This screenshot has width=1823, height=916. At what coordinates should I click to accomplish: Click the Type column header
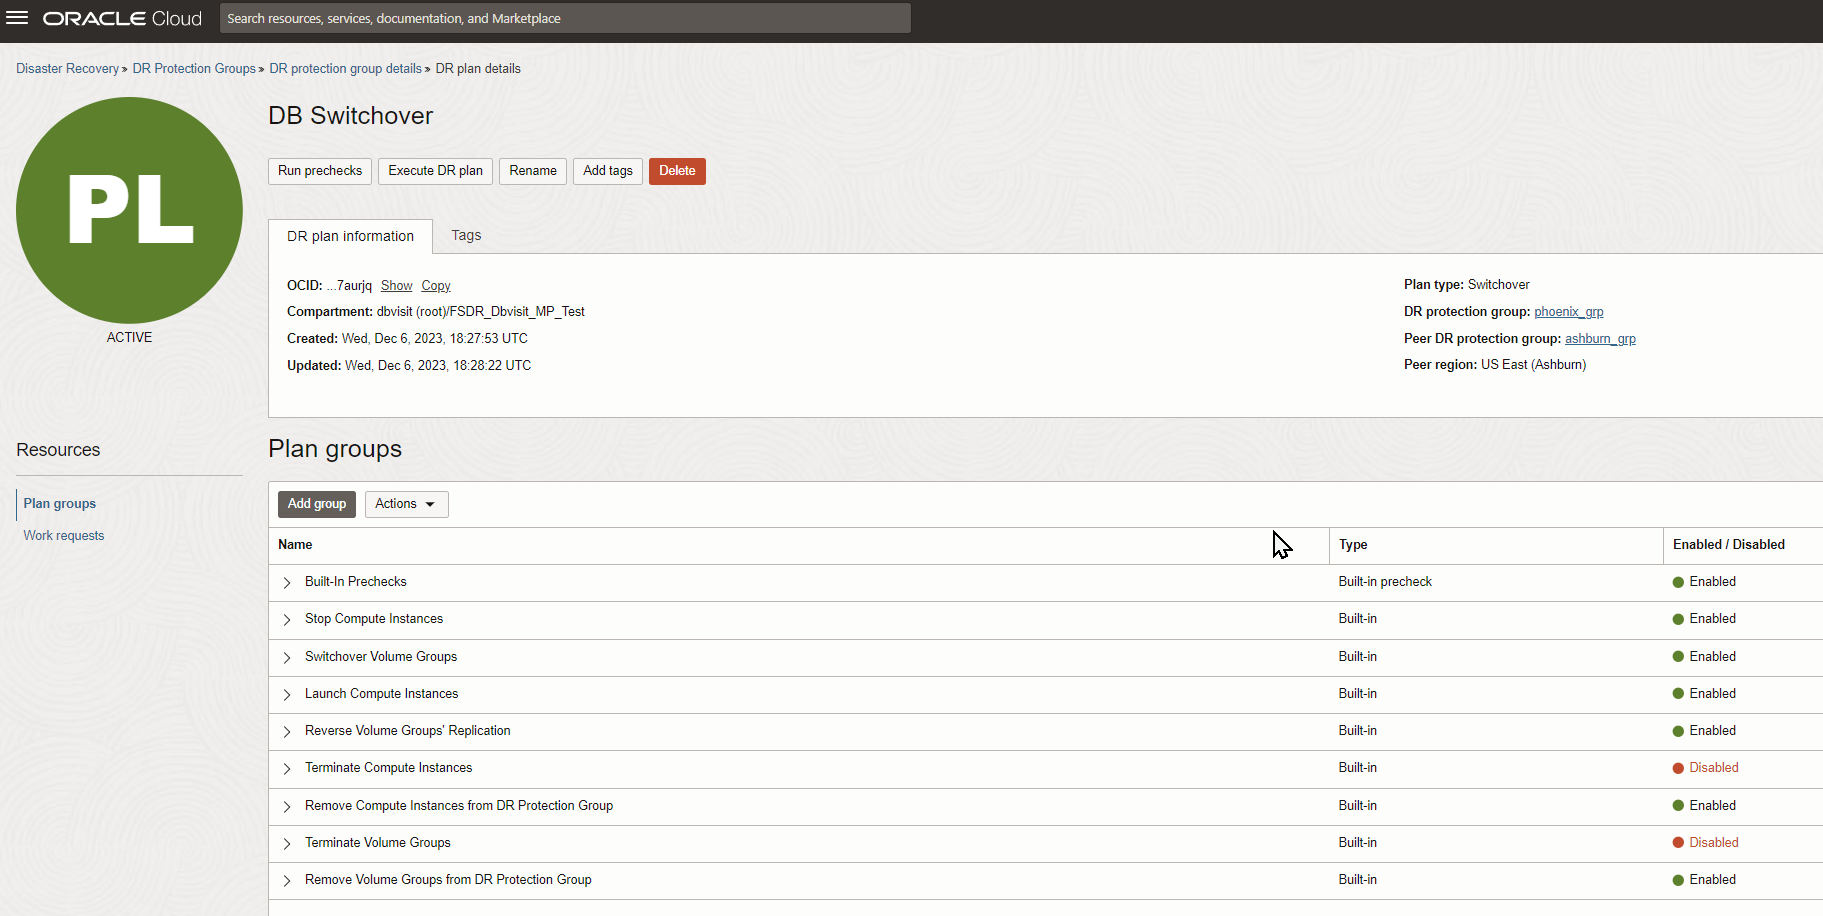tap(1353, 545)
